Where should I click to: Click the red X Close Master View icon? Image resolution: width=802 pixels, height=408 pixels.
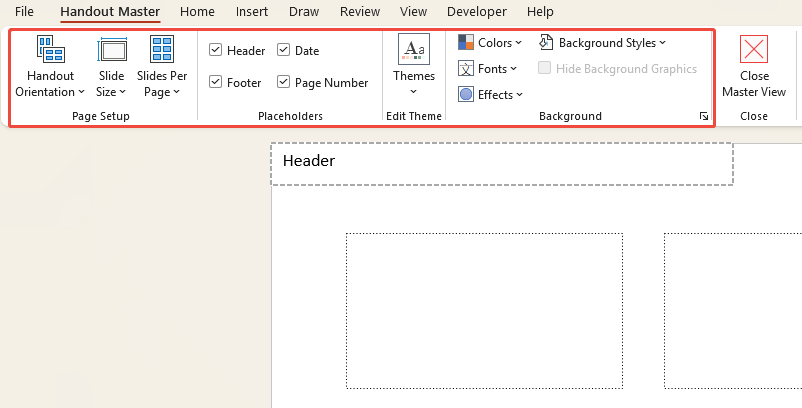(754, 49)
